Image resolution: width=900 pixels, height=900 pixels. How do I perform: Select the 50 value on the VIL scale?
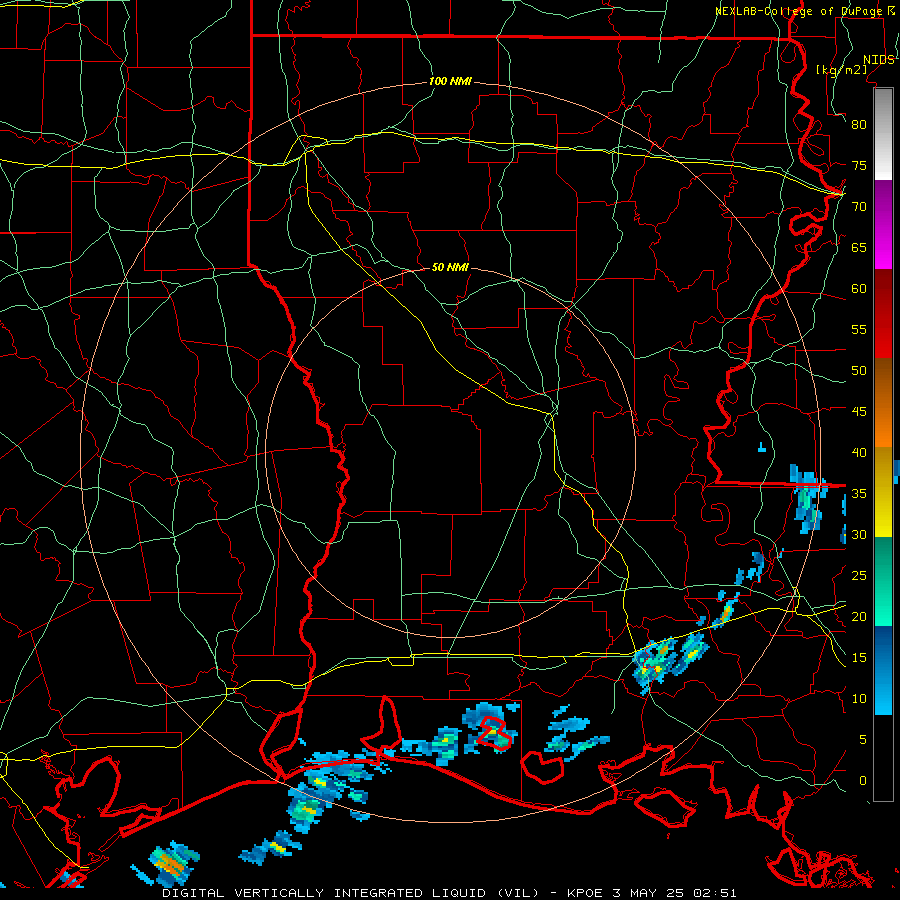tap(859, 371)
